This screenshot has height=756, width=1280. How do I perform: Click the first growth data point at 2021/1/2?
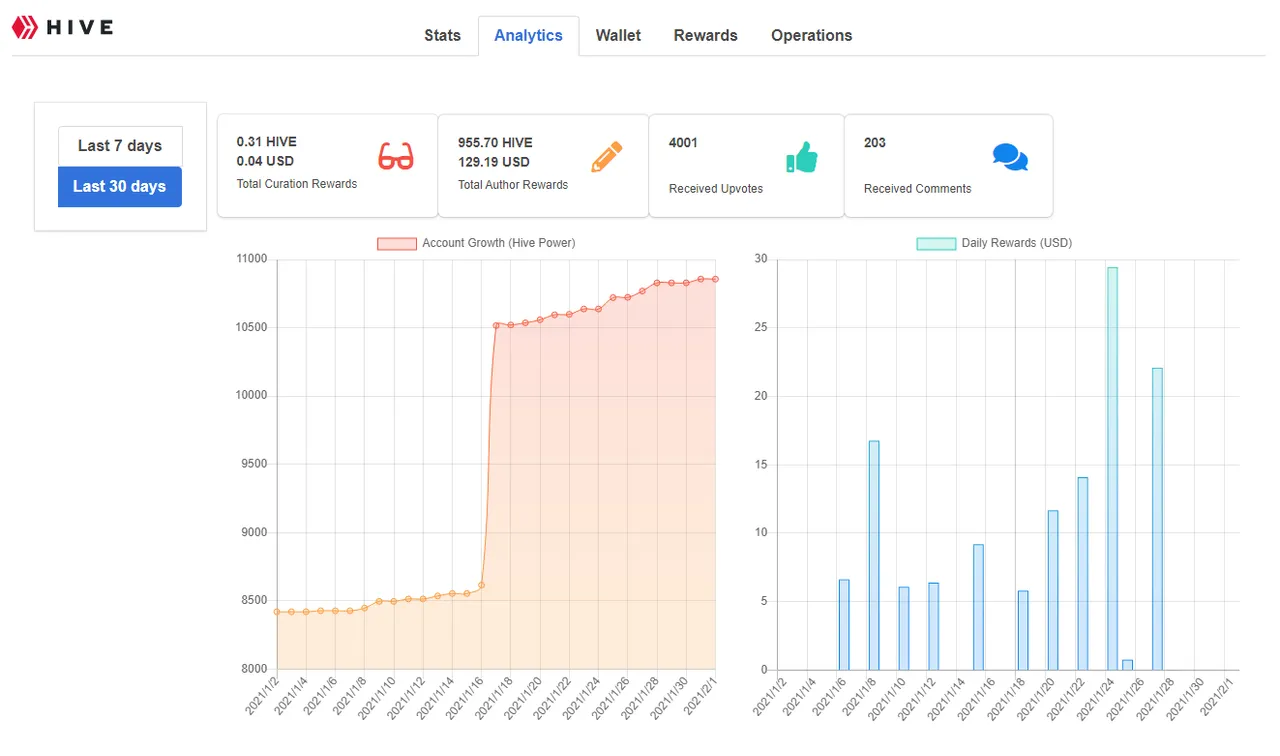[x=277, y=611]
